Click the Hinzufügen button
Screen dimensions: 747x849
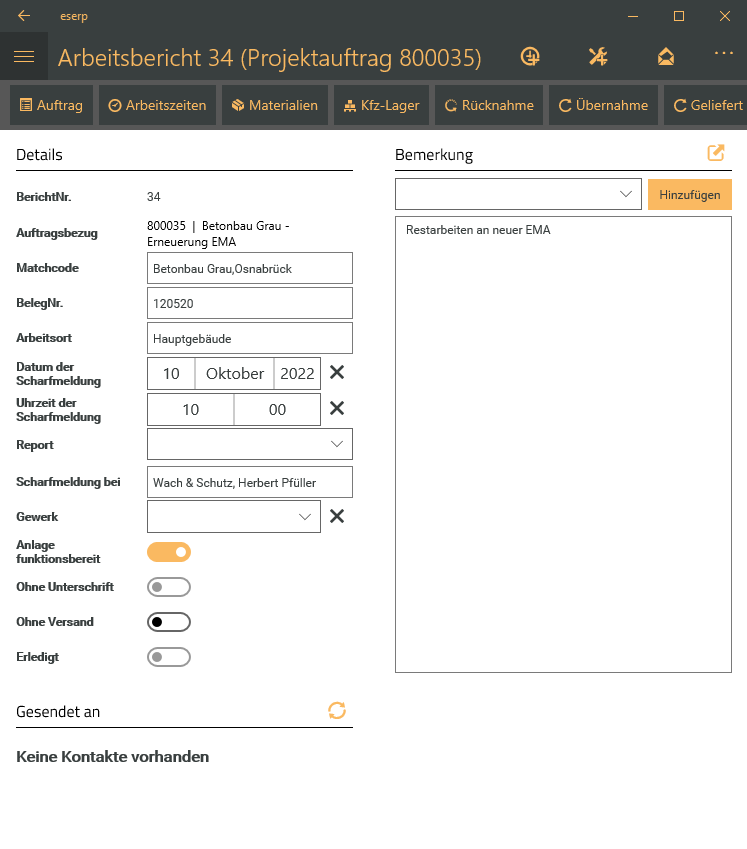coord(689,195)
